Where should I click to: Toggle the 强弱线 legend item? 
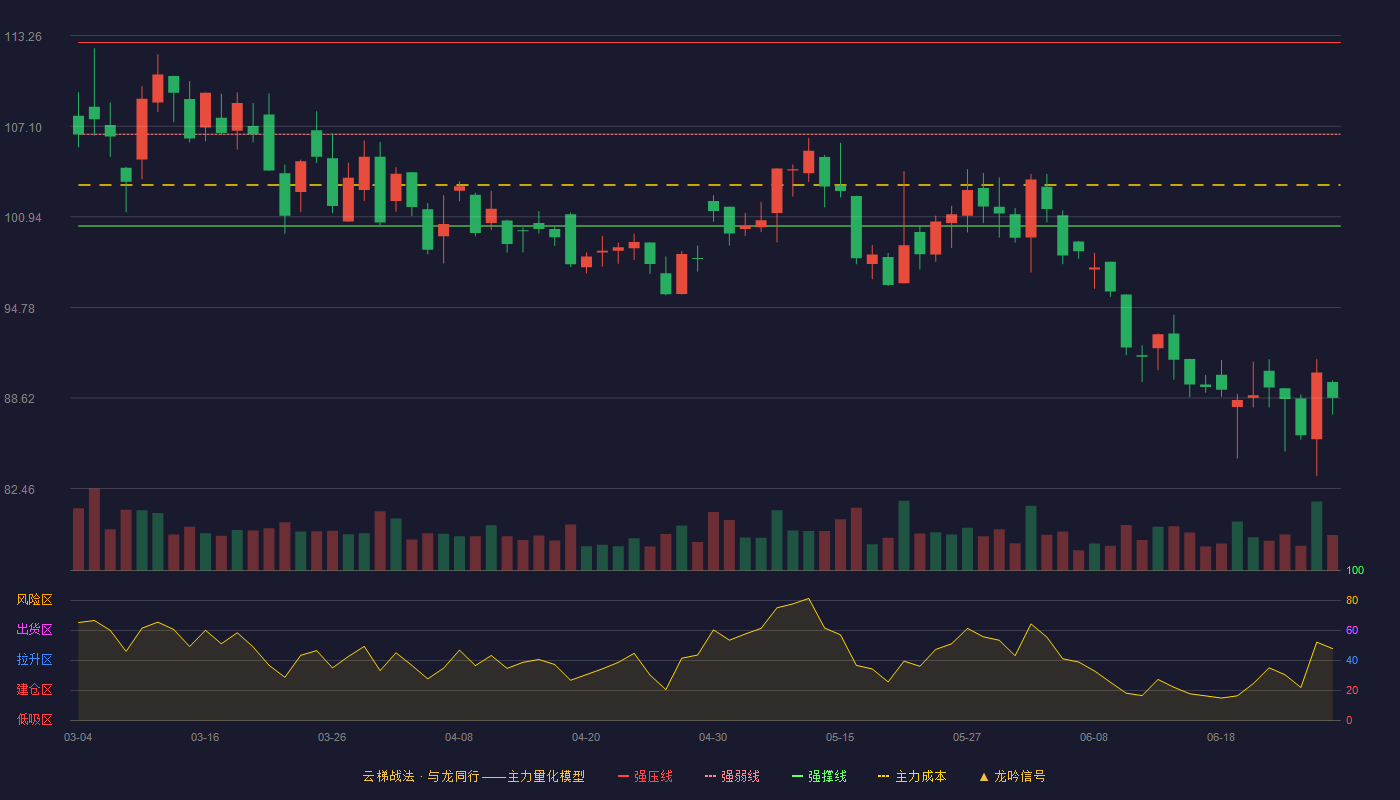(x=732, y=776)
